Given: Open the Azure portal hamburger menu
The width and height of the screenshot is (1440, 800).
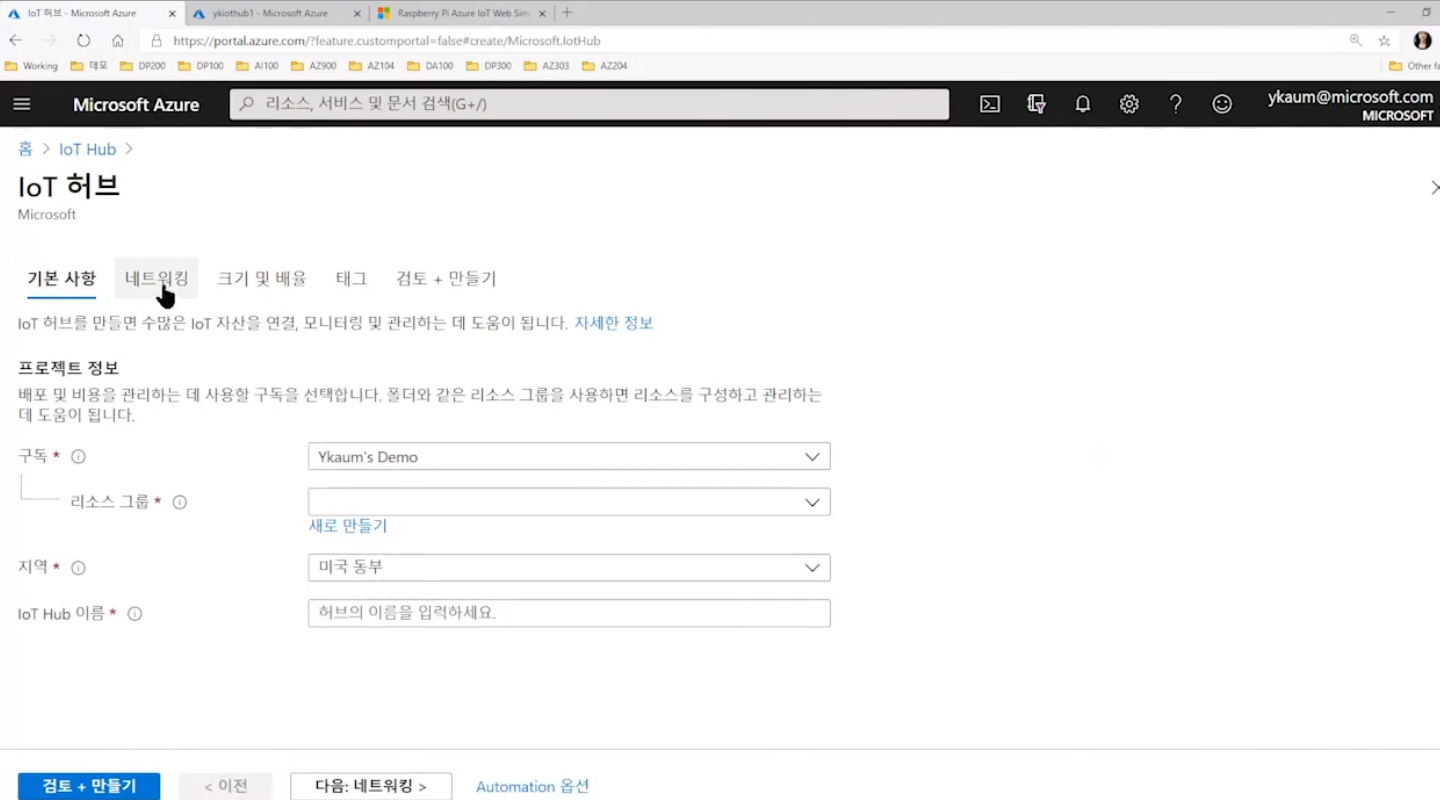Looking at the screenshot, I should pyautogui.click(x=22, y=104).
